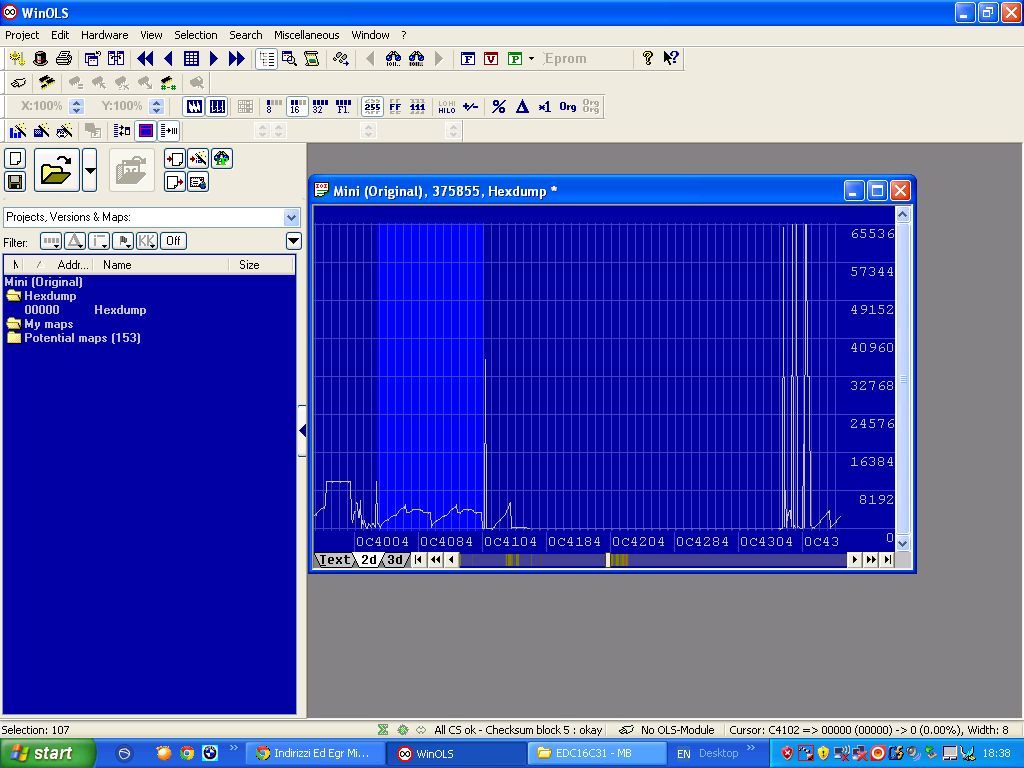Screen dimensions: 1024x768
Task: Step back with the single left arrow
Action: pyautogui.click(x=168, y=59)
